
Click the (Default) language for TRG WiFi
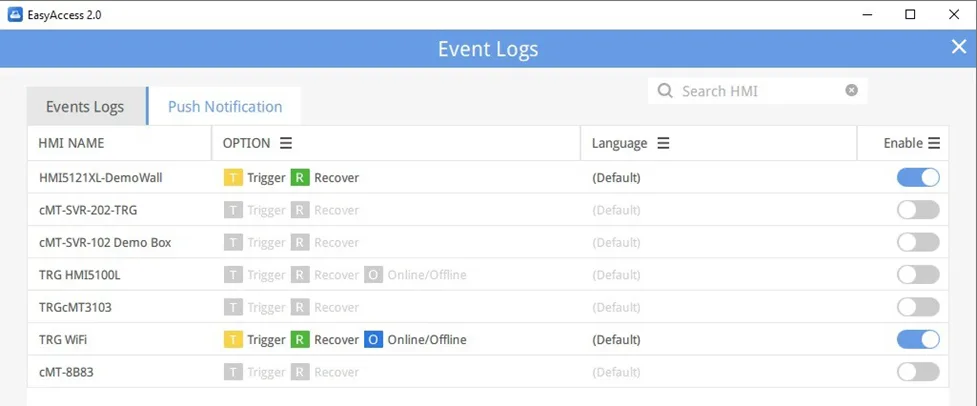(616, 339)
